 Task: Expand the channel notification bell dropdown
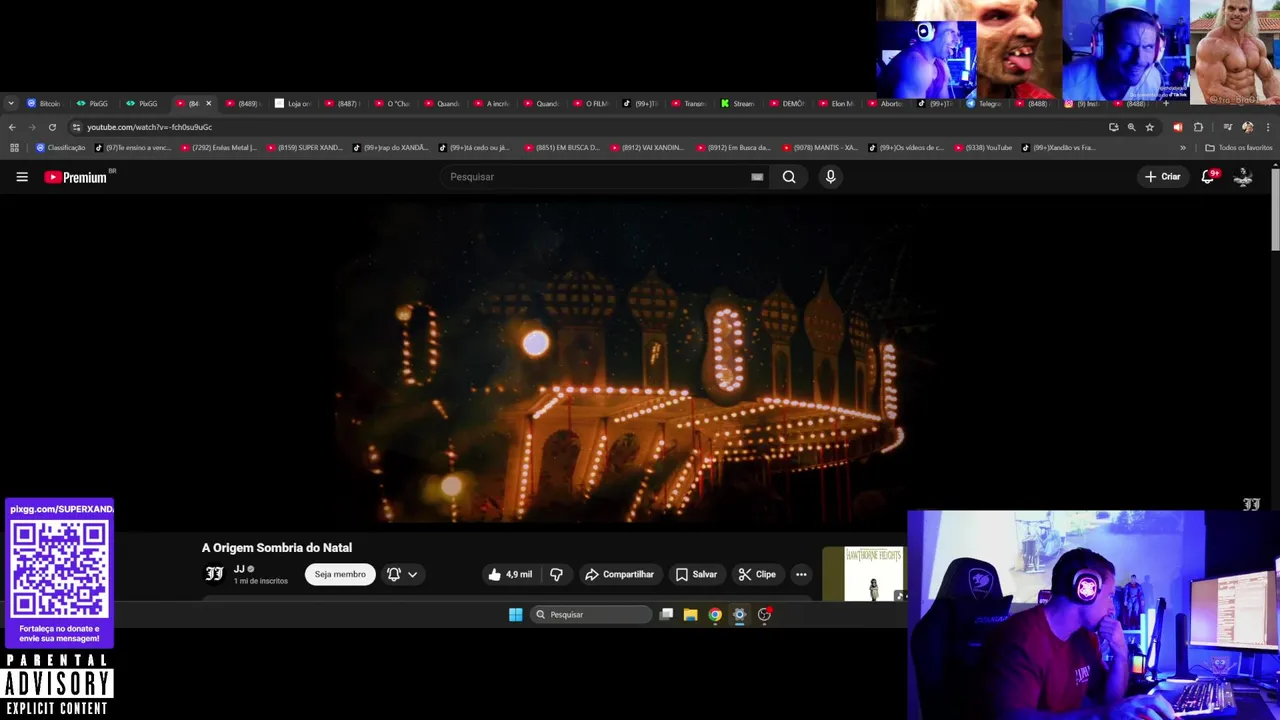402,574
